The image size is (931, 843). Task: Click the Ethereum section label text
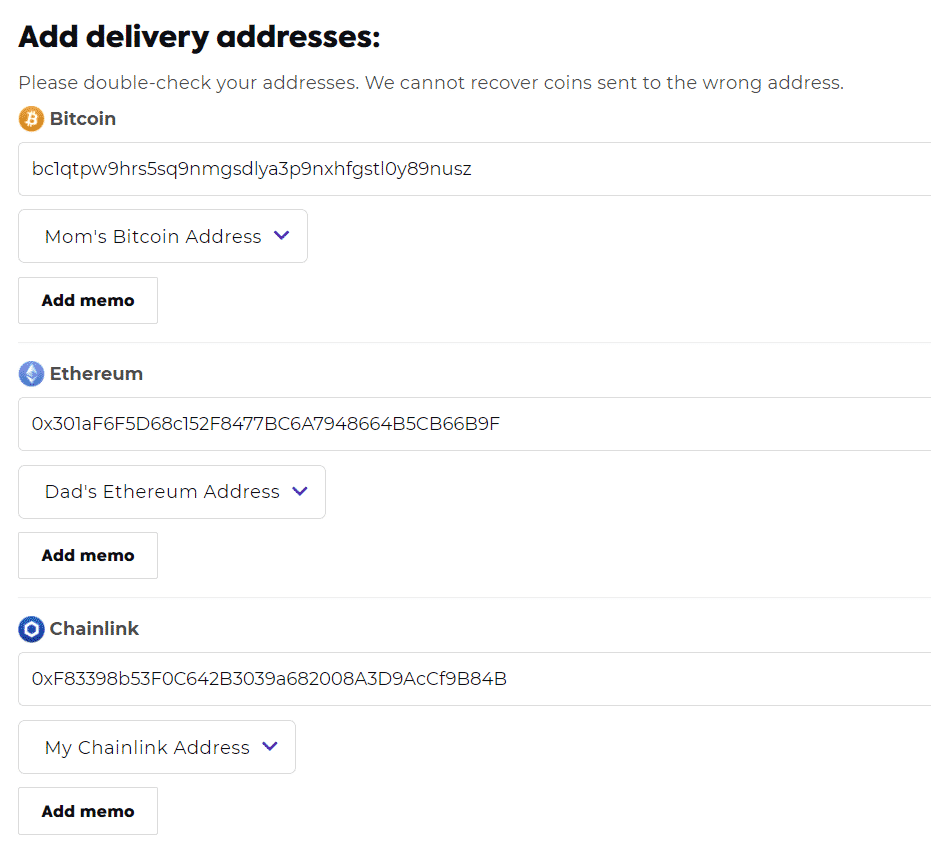(96, 374)
